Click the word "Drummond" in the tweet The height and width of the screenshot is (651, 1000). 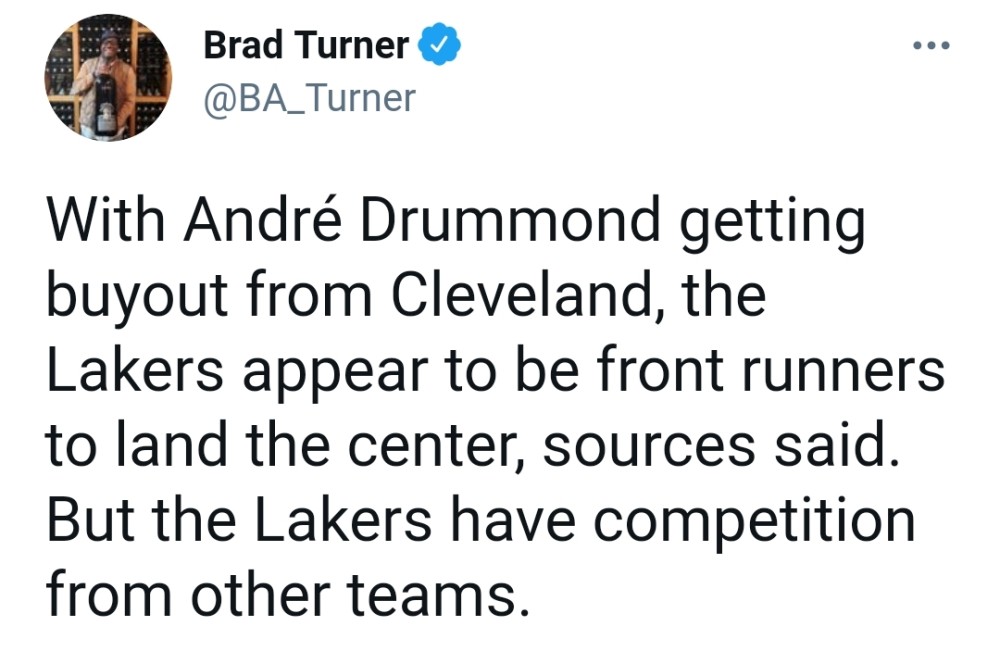[510, 220]
